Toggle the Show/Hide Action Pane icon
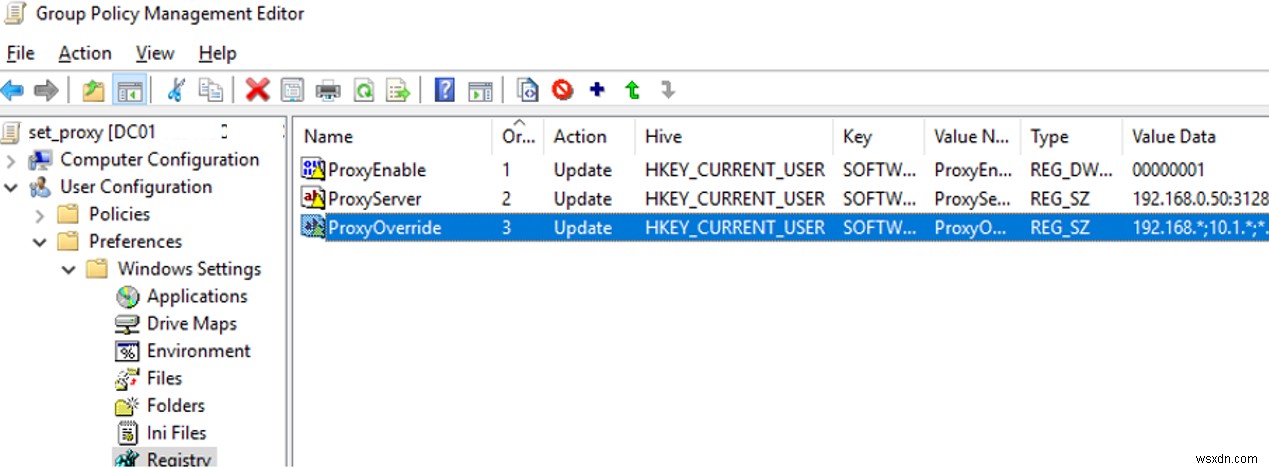 pos(482,91)
